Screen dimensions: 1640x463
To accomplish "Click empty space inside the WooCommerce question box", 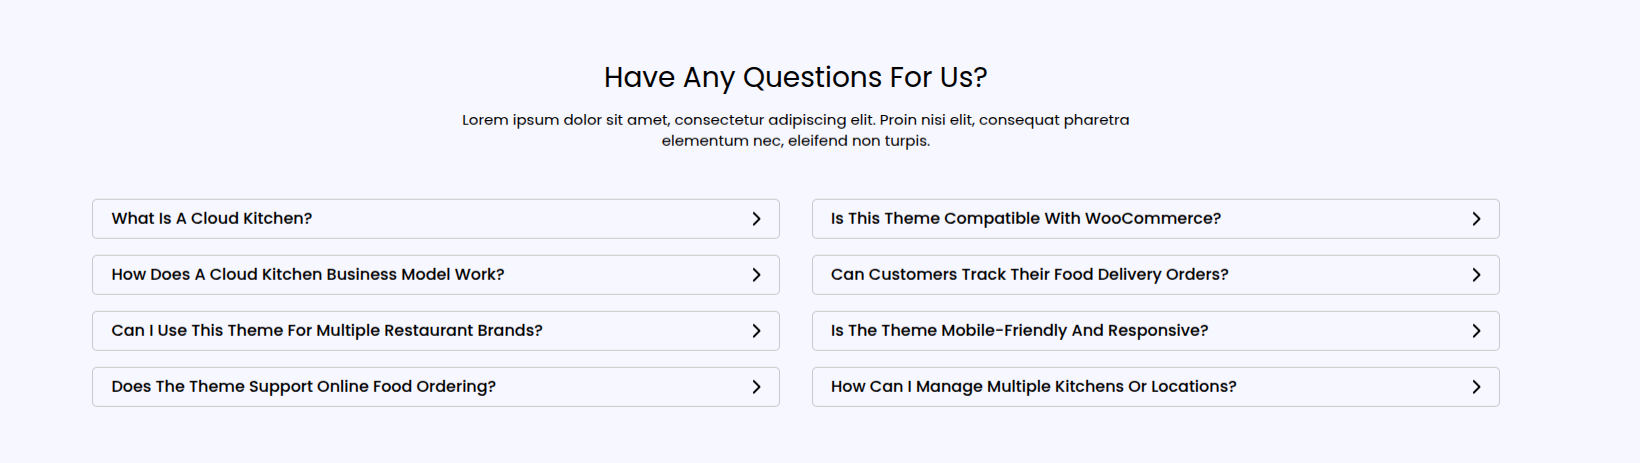I will (x=1340, y=219).
